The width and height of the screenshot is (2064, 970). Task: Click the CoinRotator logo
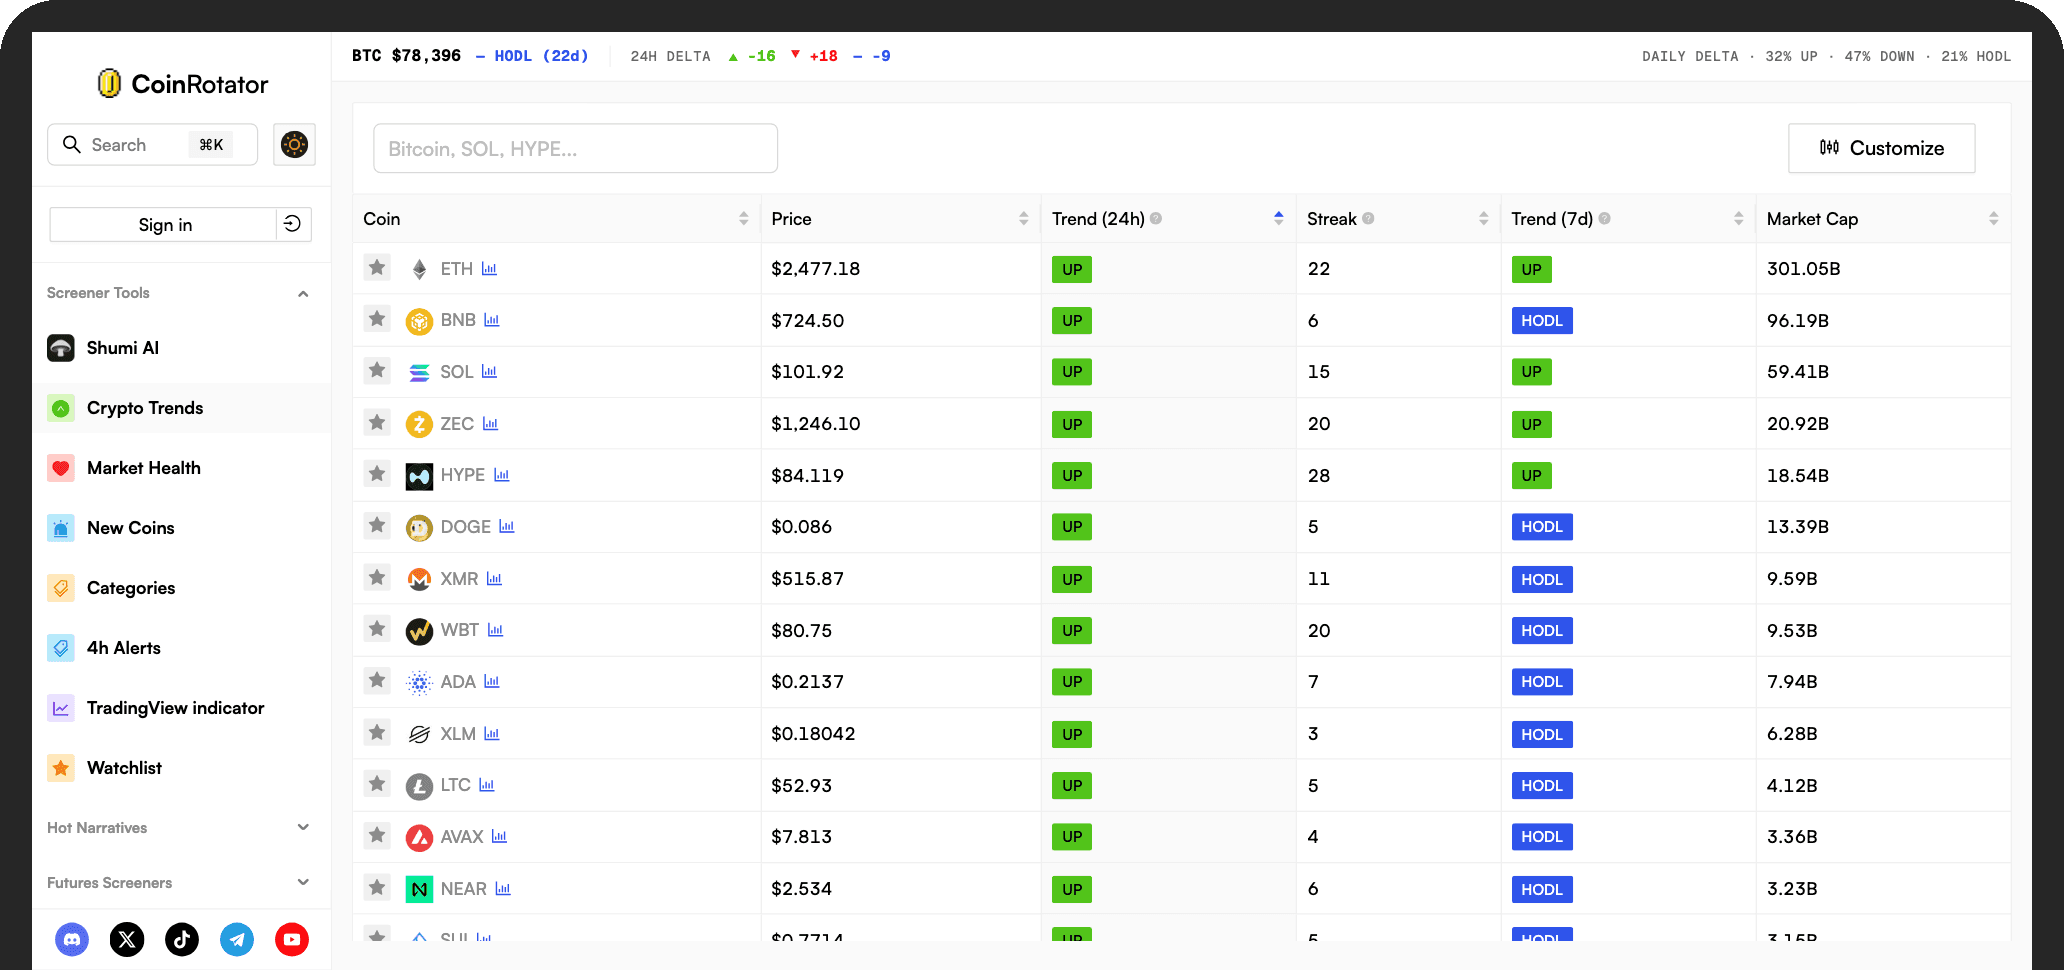[x=182, y=84]
